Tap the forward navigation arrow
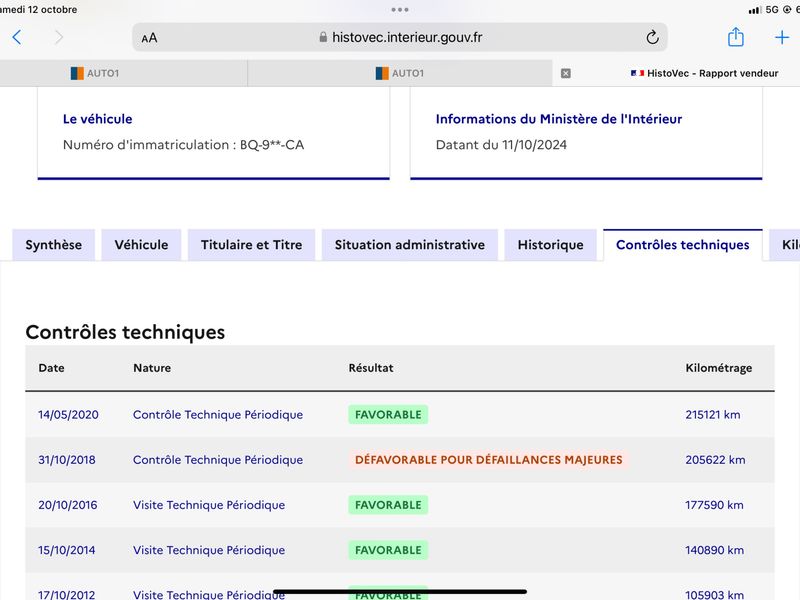800x600 pixels. tap(59, 37)
